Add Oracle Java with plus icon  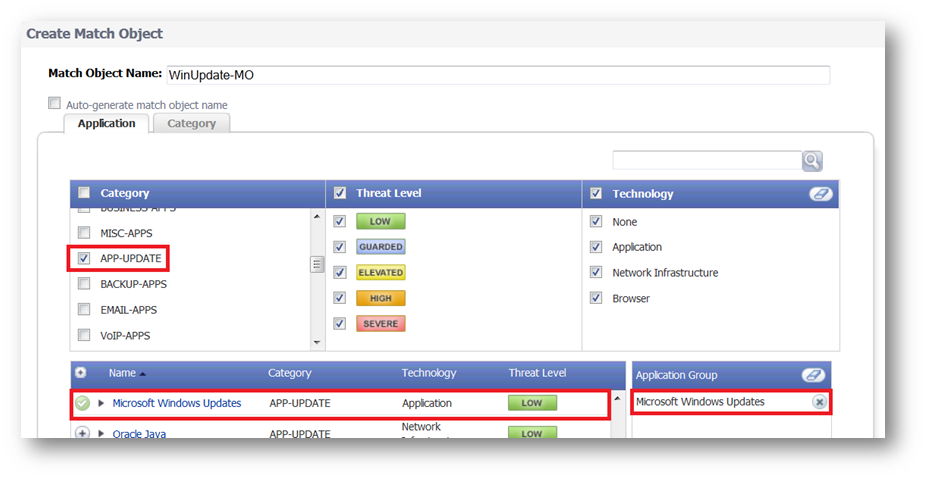pos(82,433)
